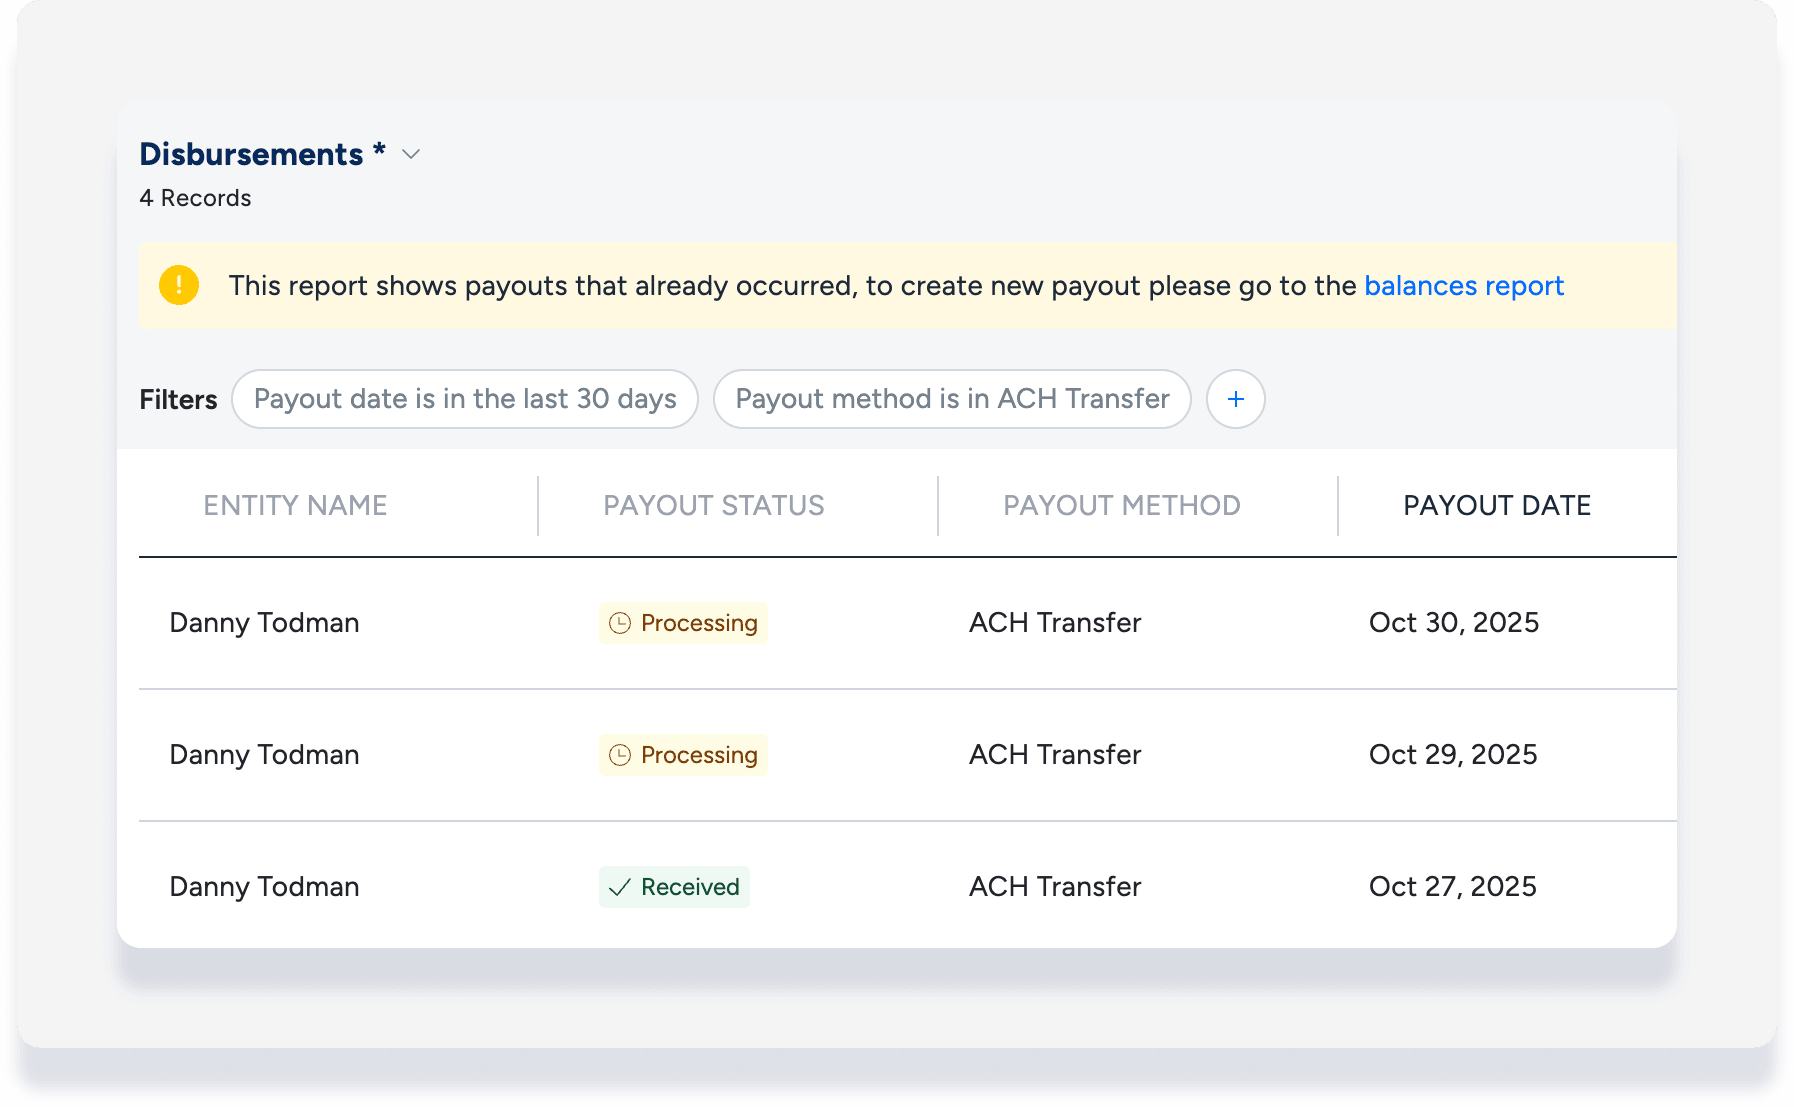Sort by Entity Name column header
Viewport: 1794px width, 1107px height.
295,505
